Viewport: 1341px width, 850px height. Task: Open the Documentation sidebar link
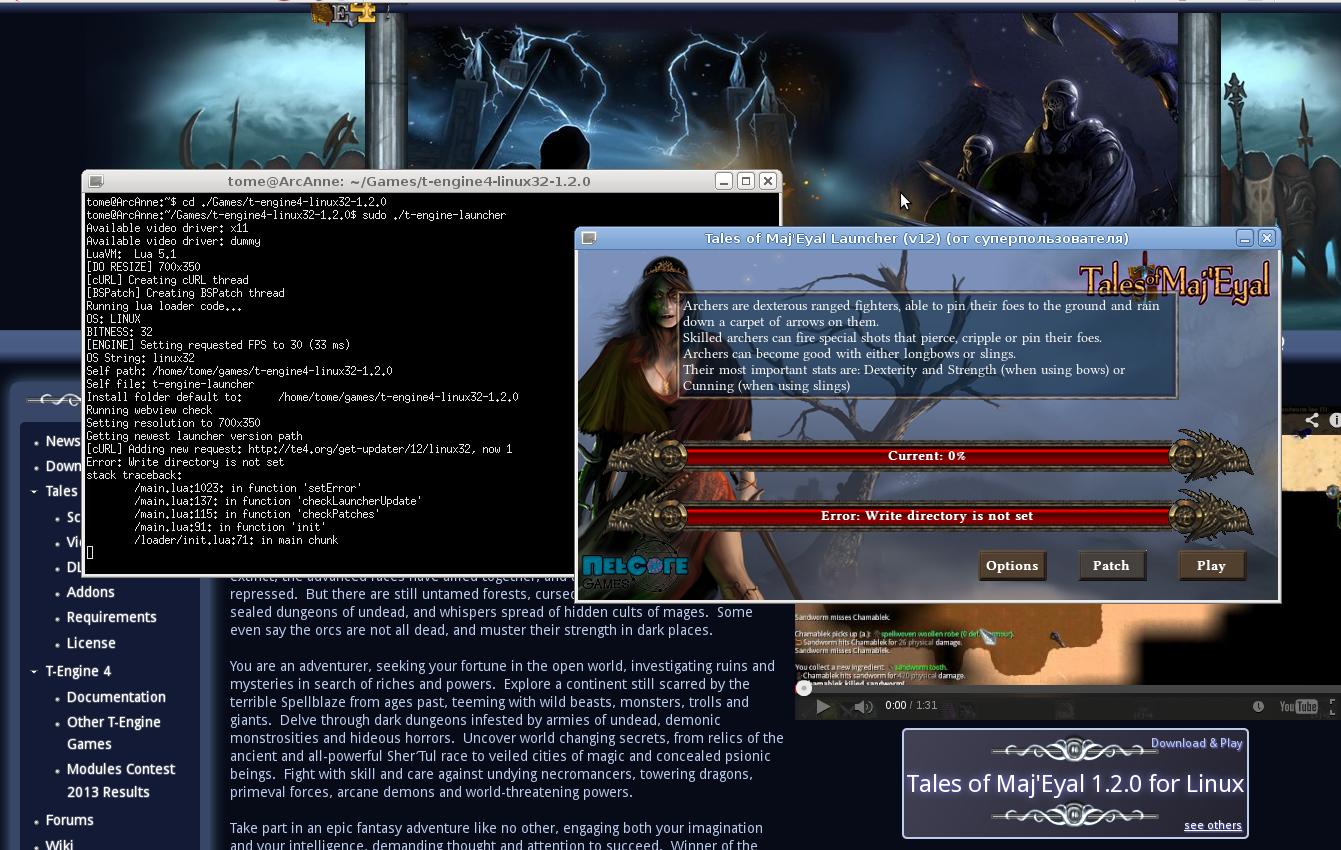[116, 697]
